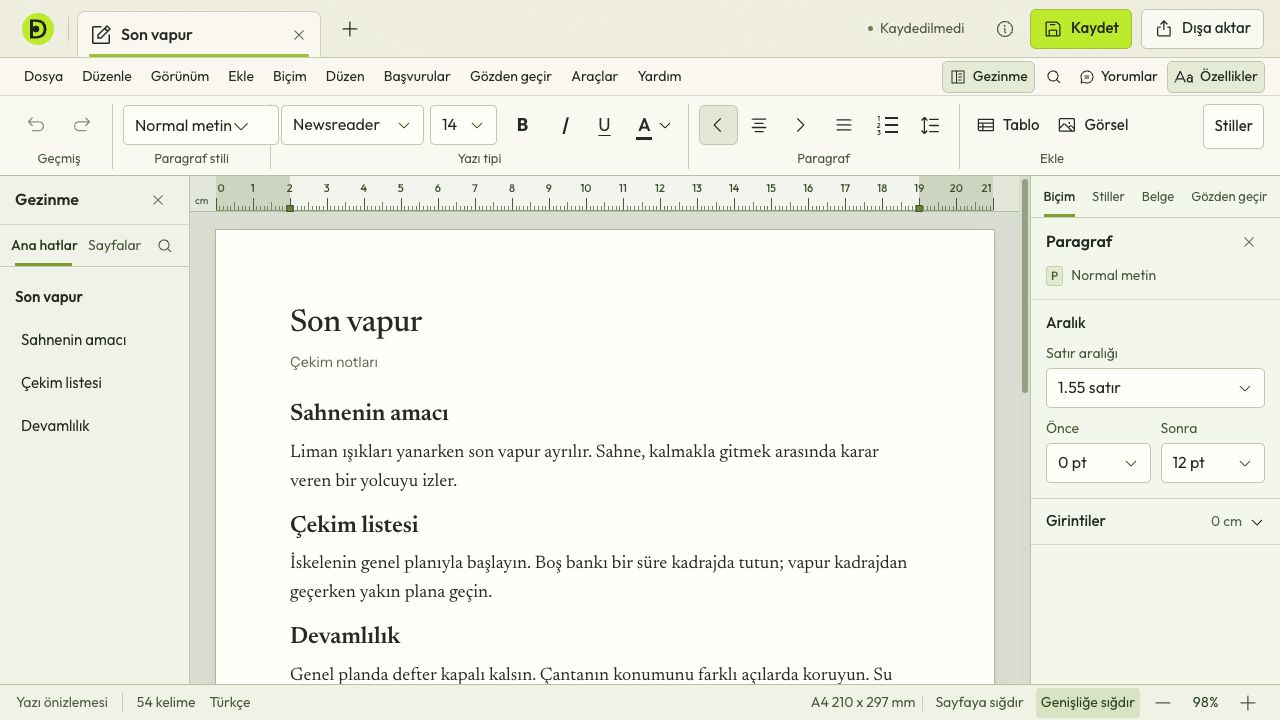Click the Dışa aktar button
Viewport: 1280px width, 720px height.
point(1203,29)
